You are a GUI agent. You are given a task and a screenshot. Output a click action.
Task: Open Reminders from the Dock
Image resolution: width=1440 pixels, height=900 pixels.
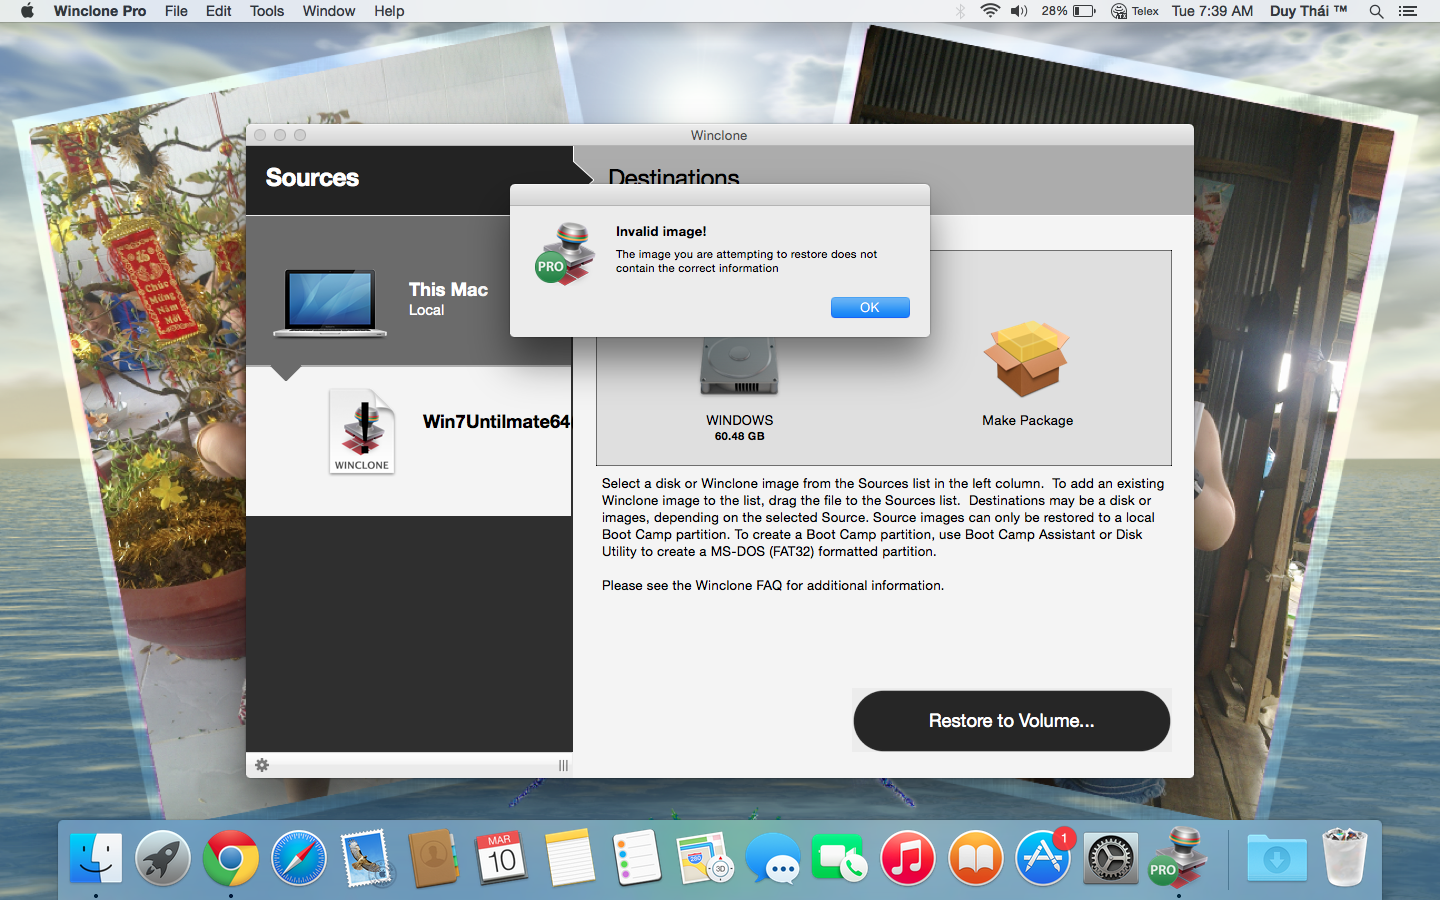pos(637,858)
